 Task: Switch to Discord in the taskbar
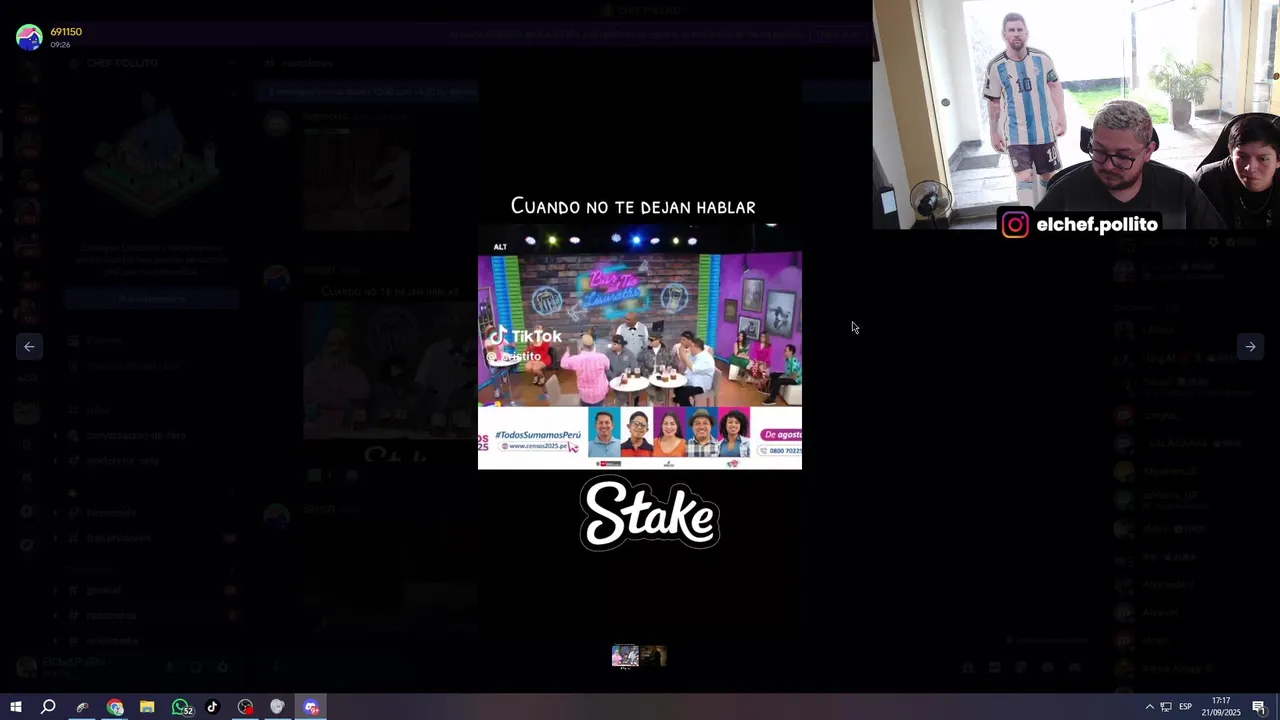(311, 707)
